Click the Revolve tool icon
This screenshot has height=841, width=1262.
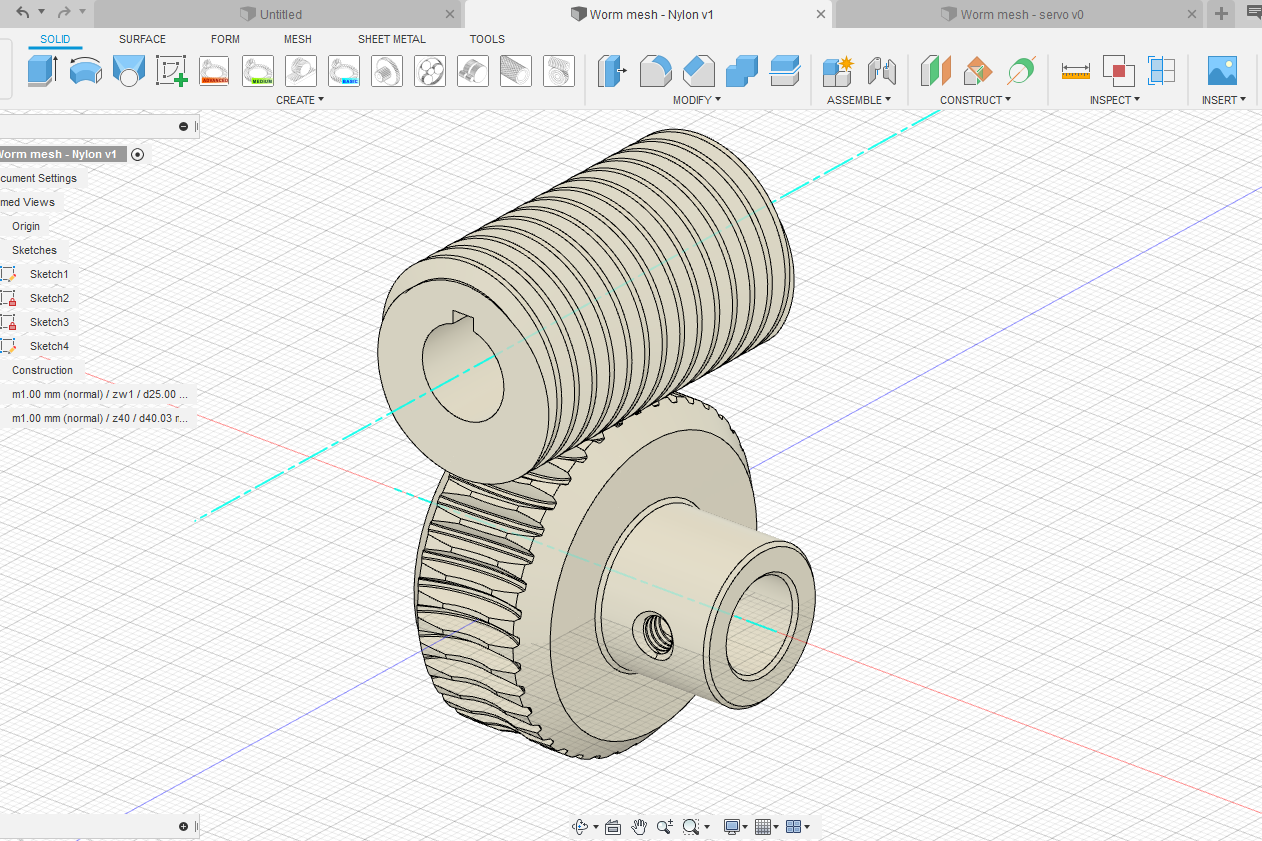coord(86,71)
